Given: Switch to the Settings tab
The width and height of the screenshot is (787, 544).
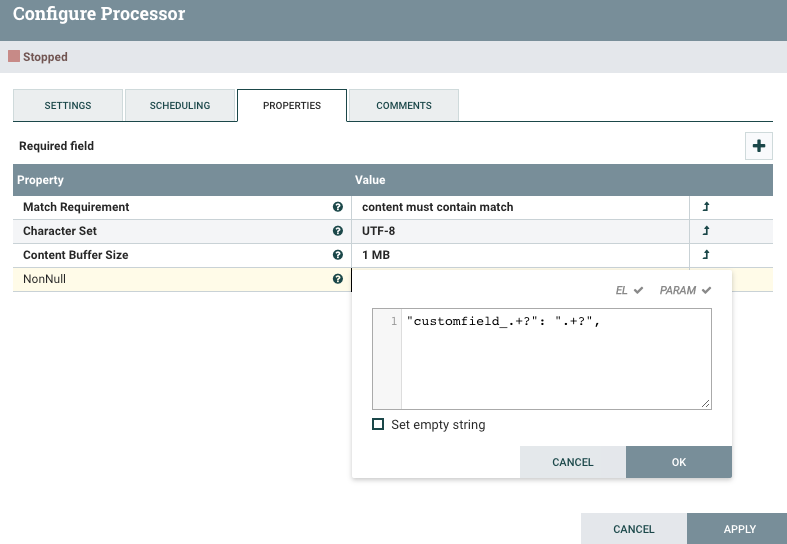Looking at the screenshot, I should coord(68,105).
